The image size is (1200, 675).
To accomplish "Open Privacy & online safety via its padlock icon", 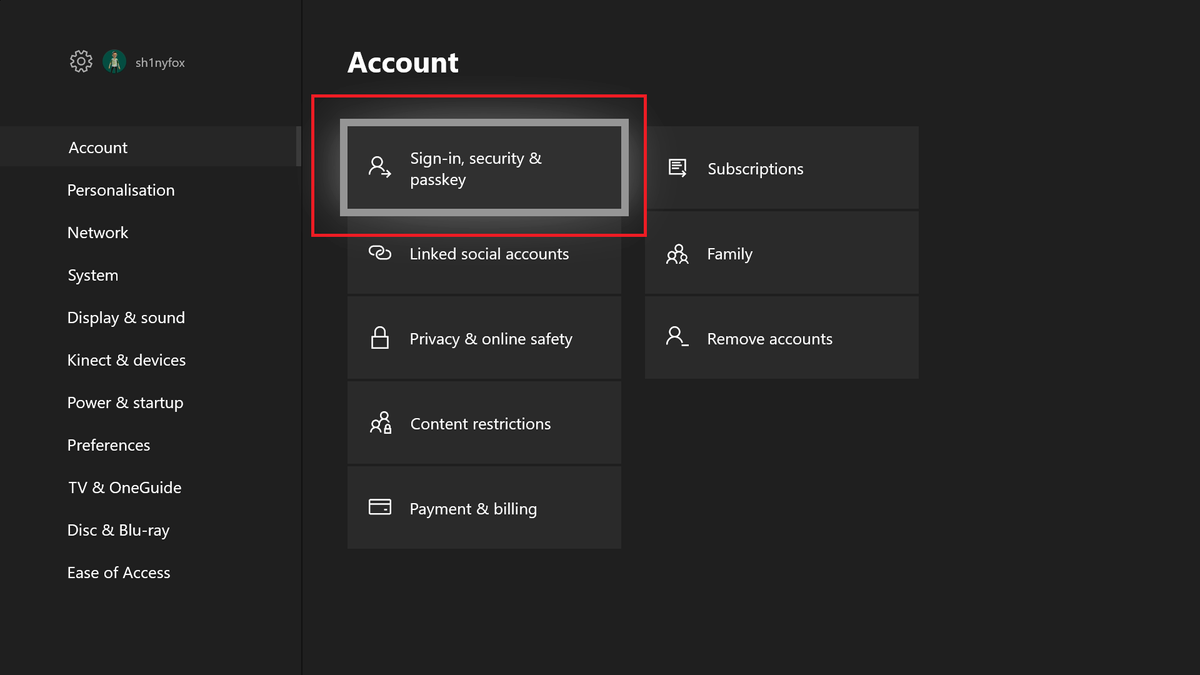I will [x=380, y=338].
